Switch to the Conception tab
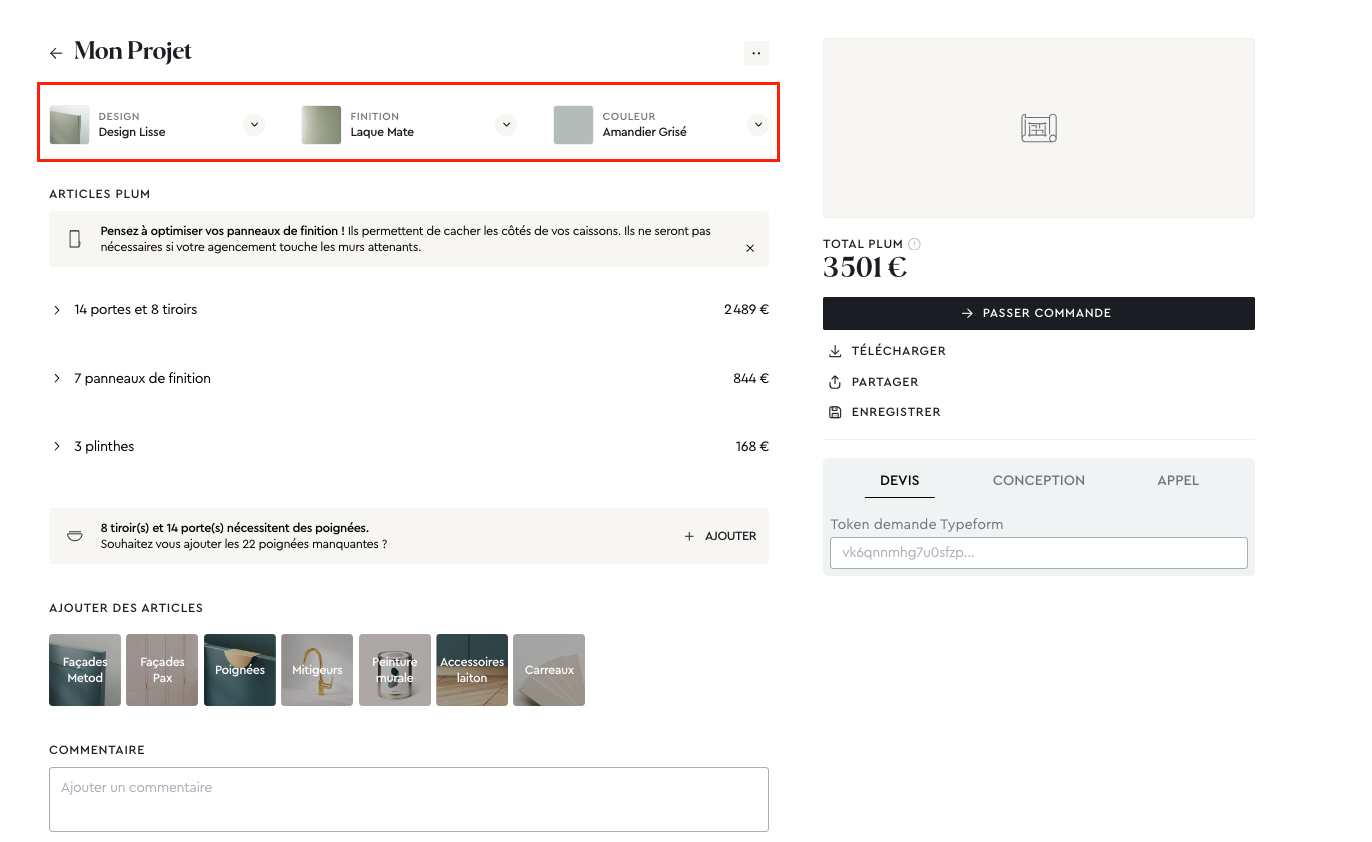1372x842 pixels. pos(1038,480)
